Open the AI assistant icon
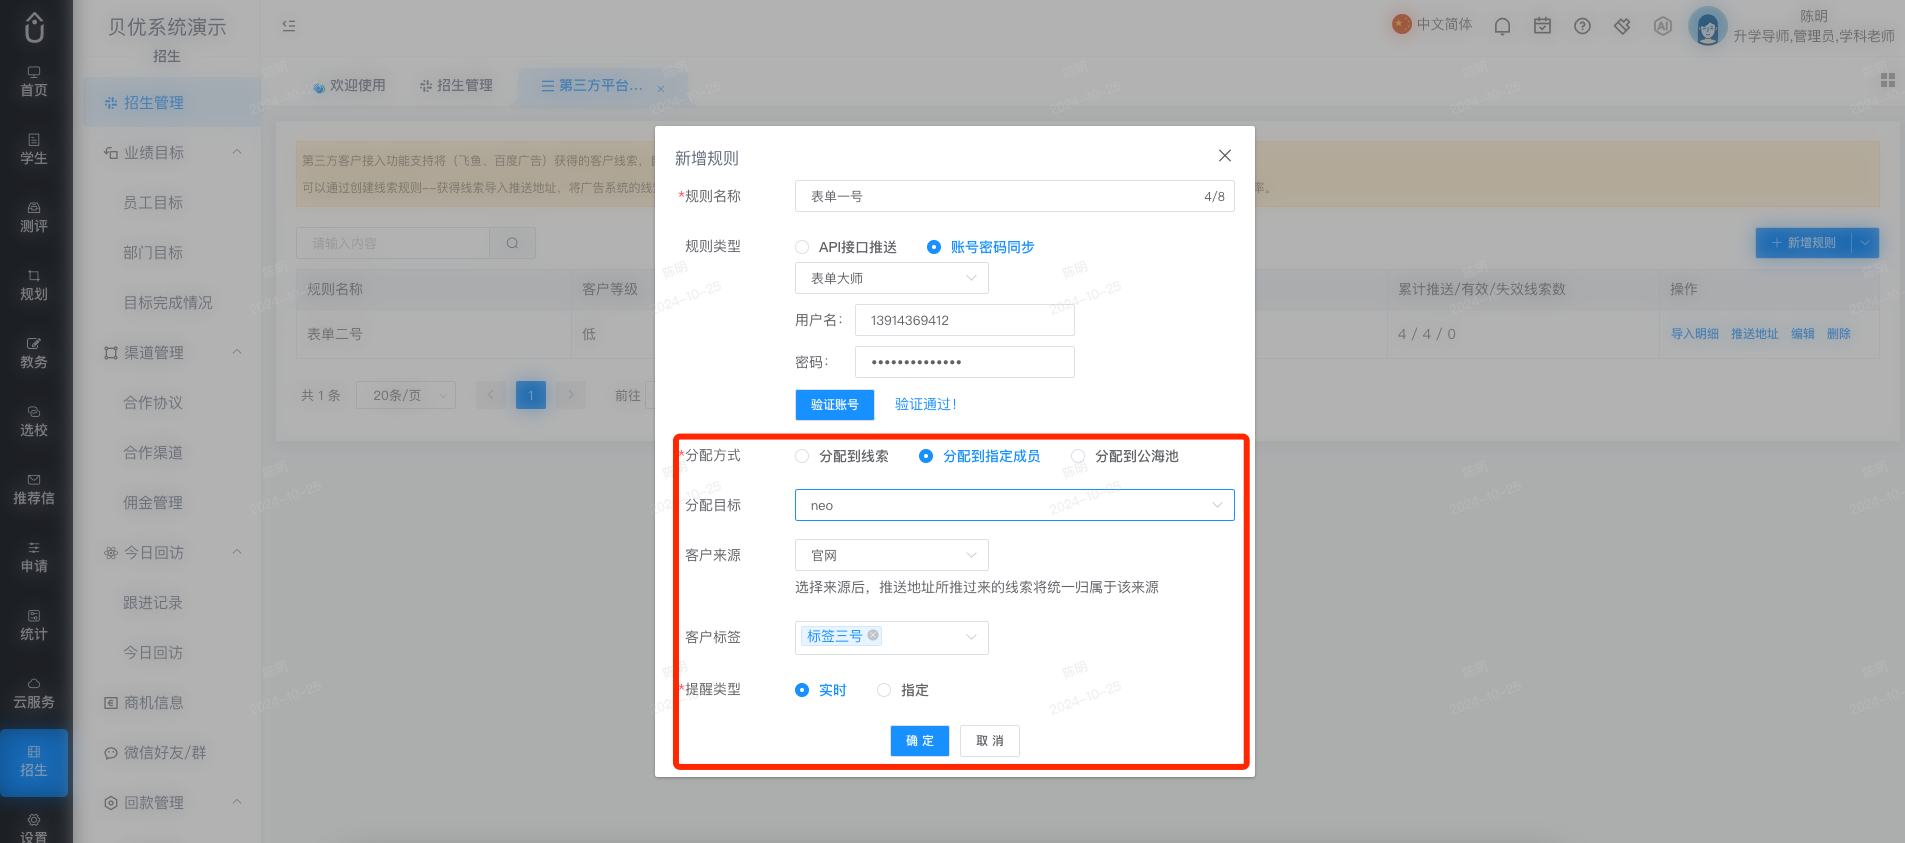 1662,26
